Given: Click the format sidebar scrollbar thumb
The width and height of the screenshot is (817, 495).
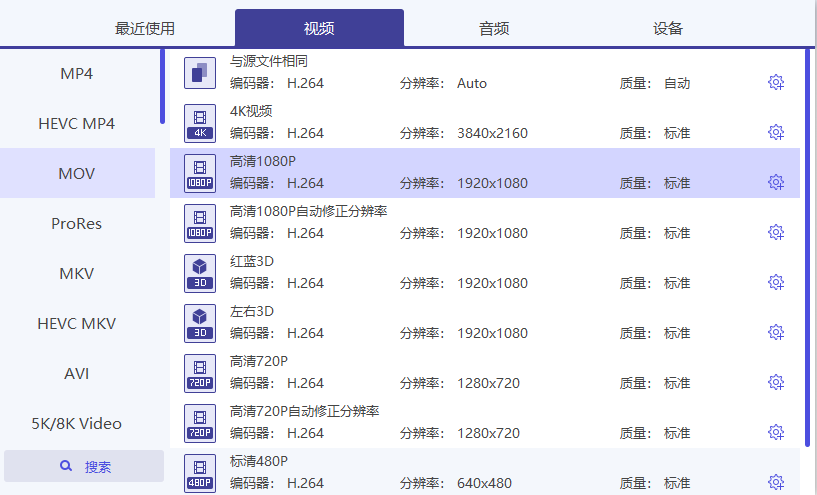Looking at the screenshot, I should (163, 86).
